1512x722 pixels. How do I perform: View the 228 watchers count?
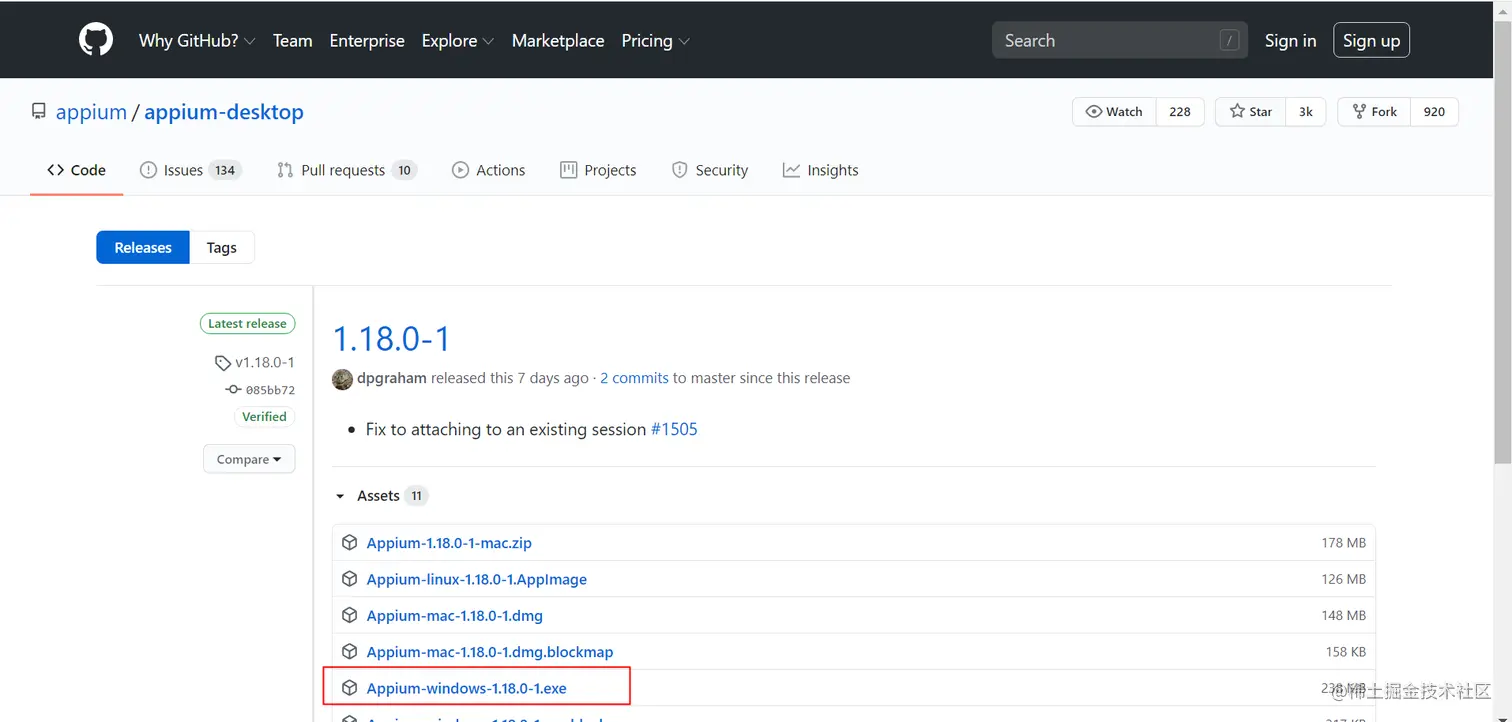click(x=1180, y=112)
